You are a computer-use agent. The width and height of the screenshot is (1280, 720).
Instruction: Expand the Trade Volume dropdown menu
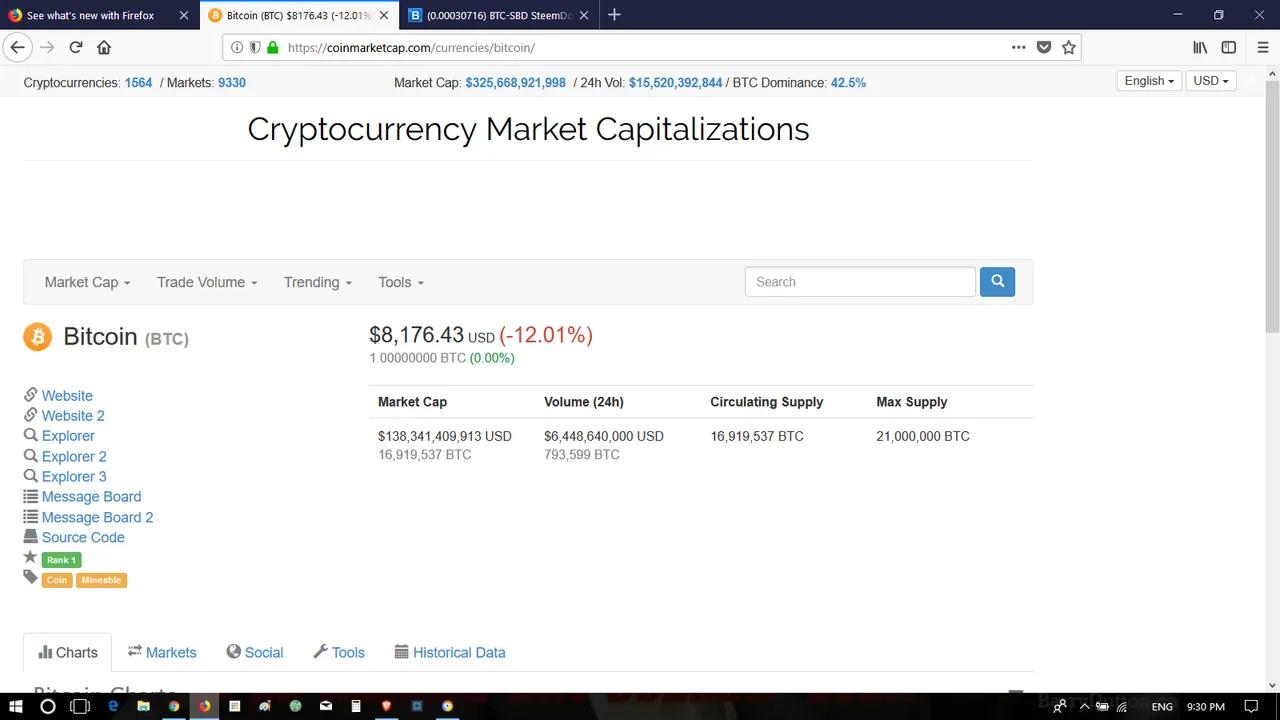(207, 282)
